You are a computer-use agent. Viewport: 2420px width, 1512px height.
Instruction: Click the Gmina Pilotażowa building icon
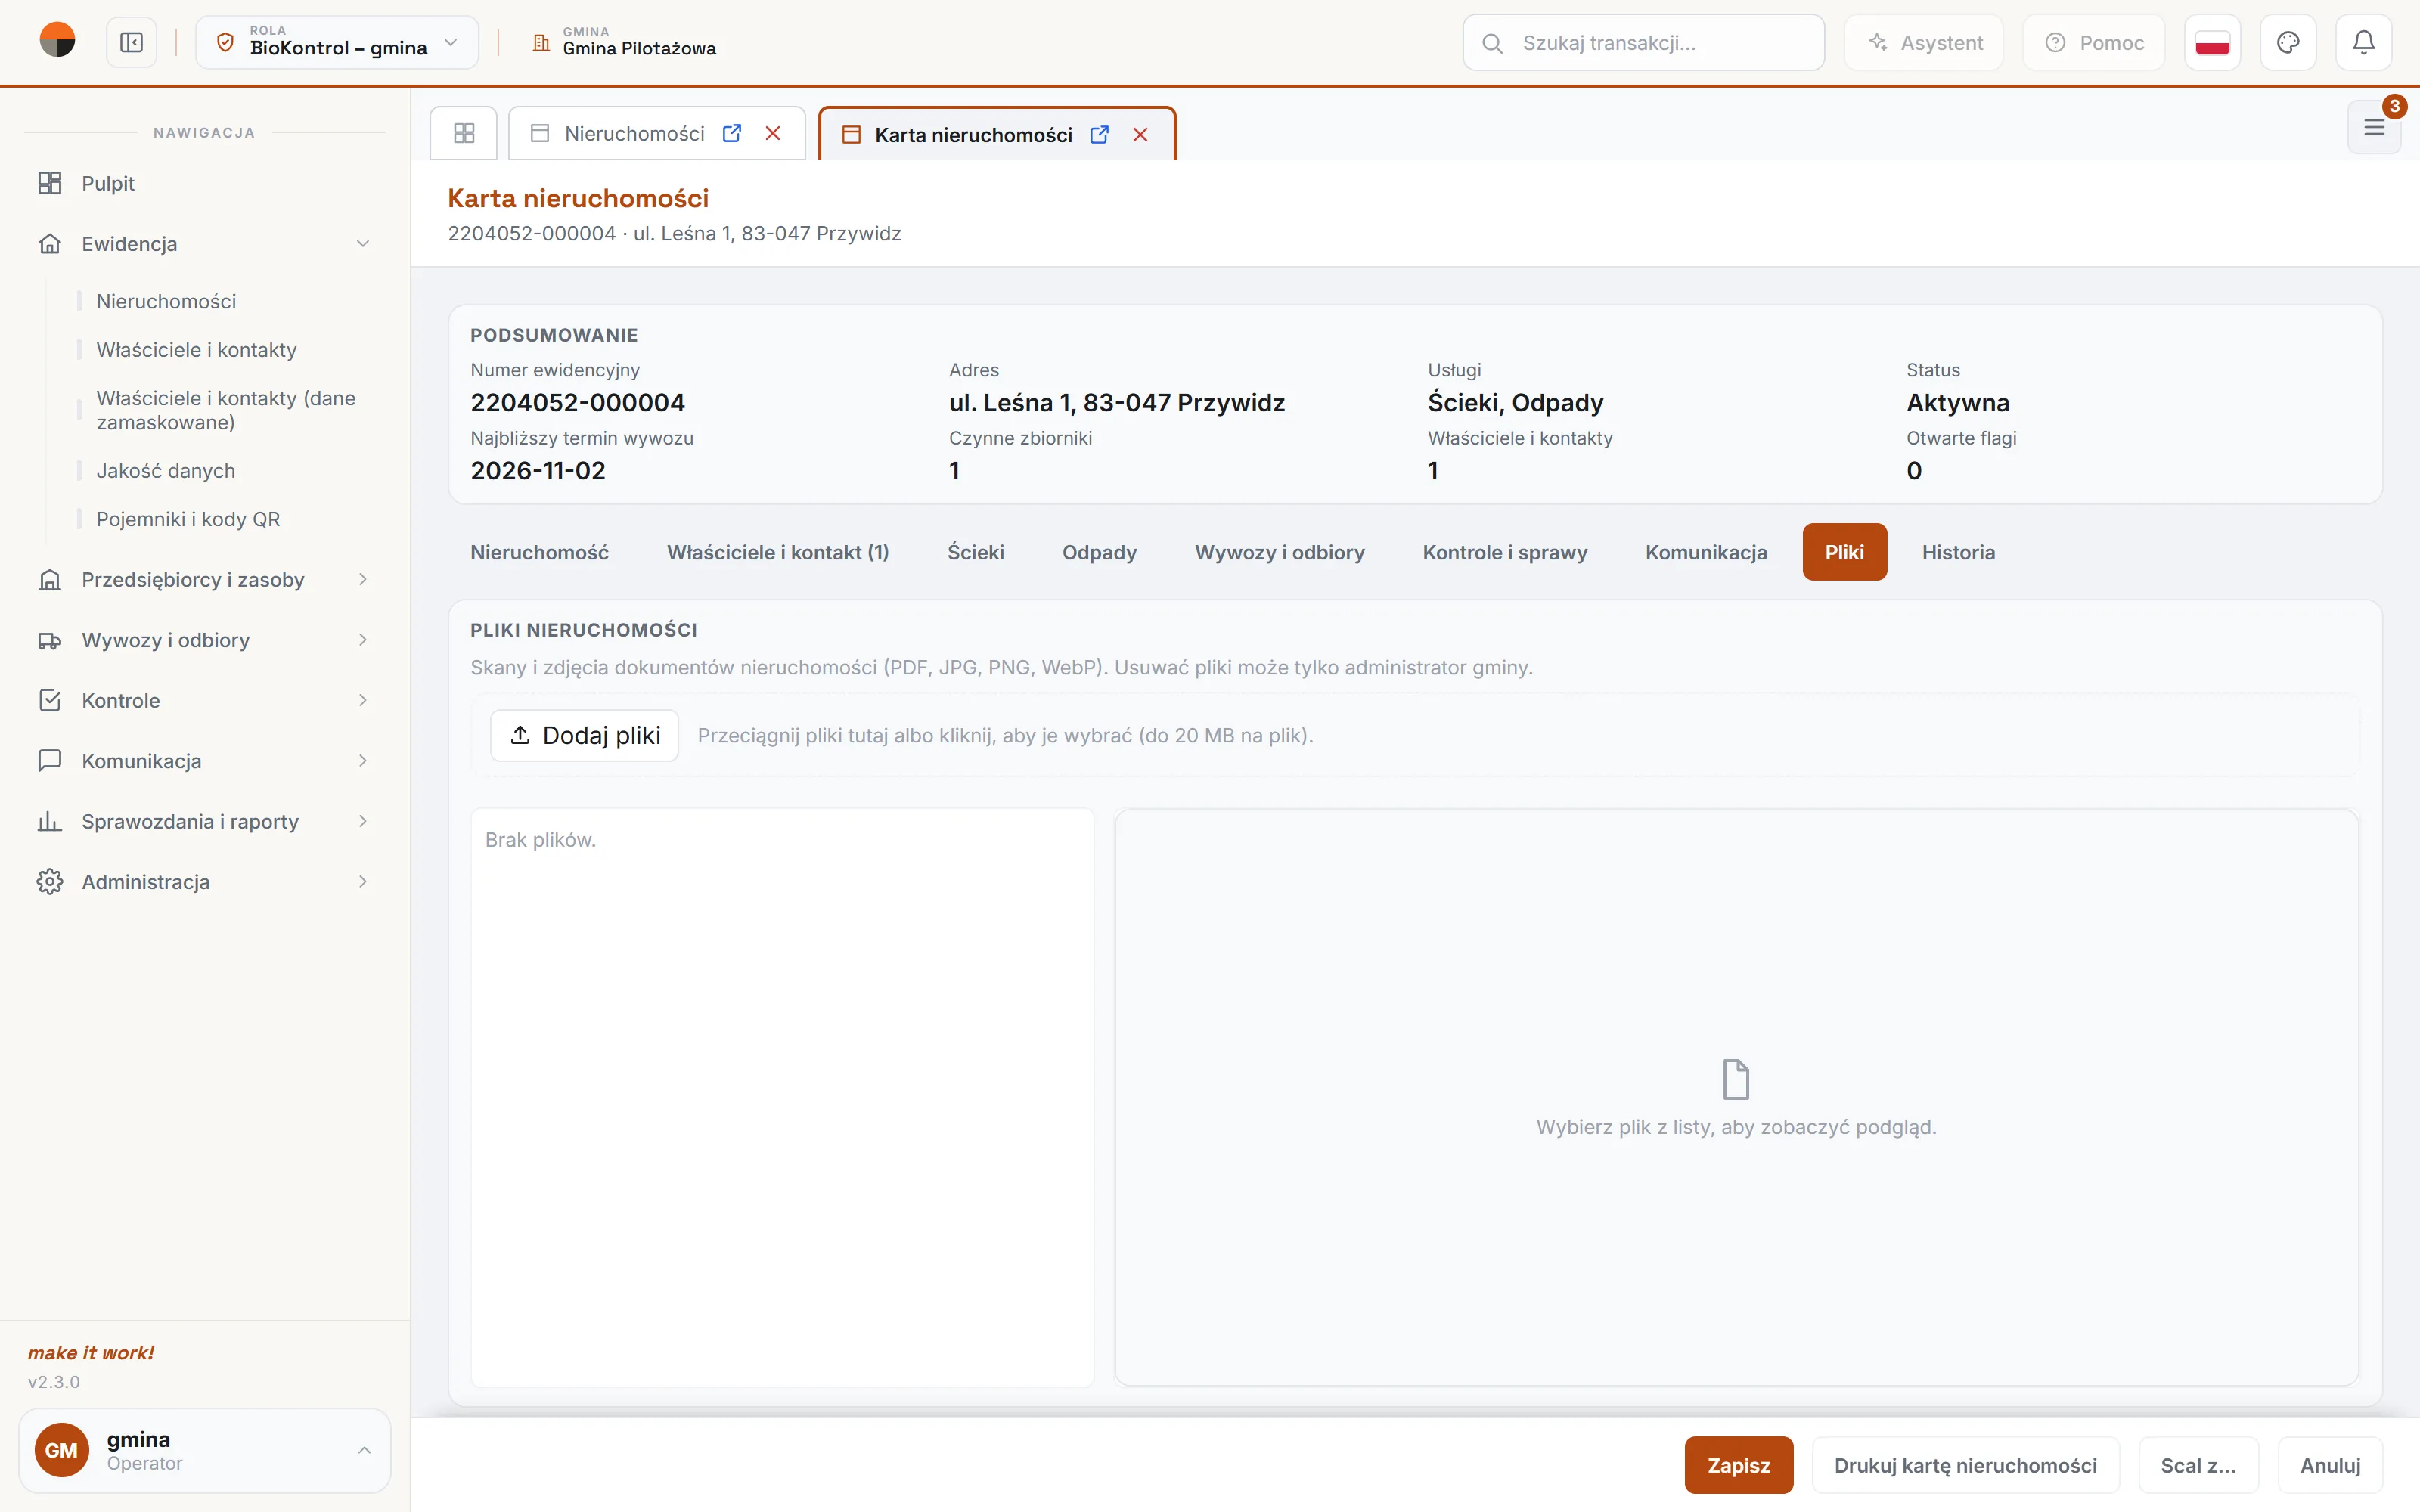tap(541, 43)
